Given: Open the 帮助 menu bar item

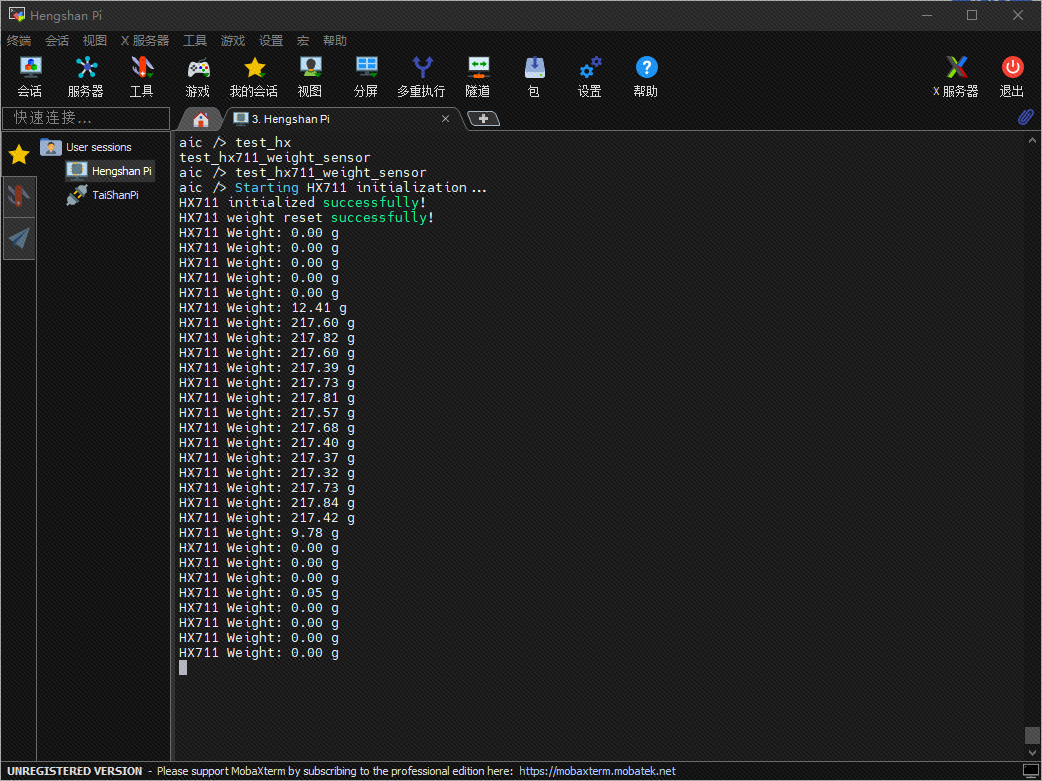Looking at the screenshot, I should tap(335, 41).
